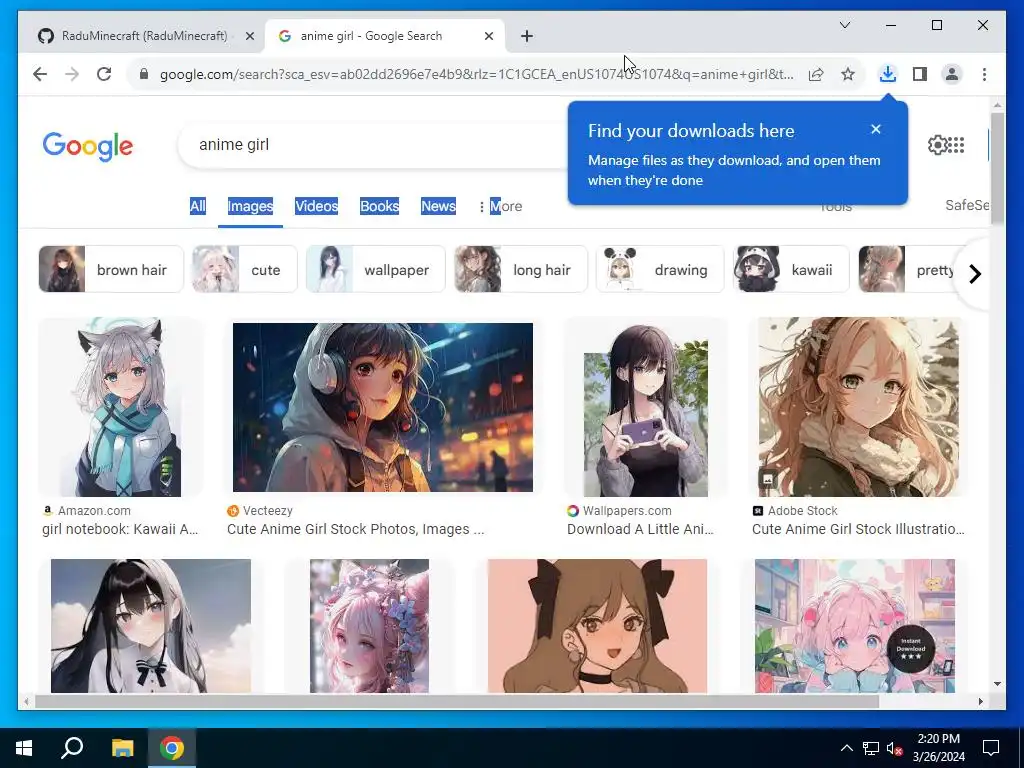Close the anime girl Google Search tab
This screenshot has height=768, width=1024.
point(488,36)
